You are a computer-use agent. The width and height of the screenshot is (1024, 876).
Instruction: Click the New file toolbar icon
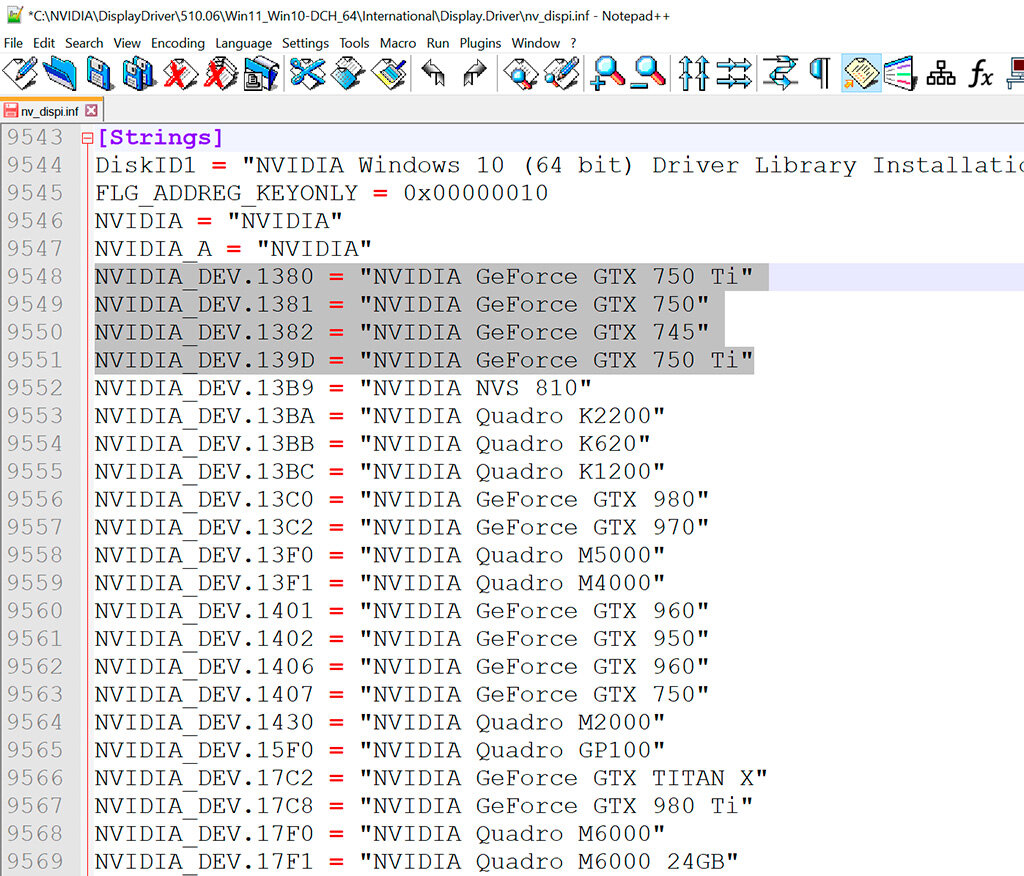coord(20,73)
